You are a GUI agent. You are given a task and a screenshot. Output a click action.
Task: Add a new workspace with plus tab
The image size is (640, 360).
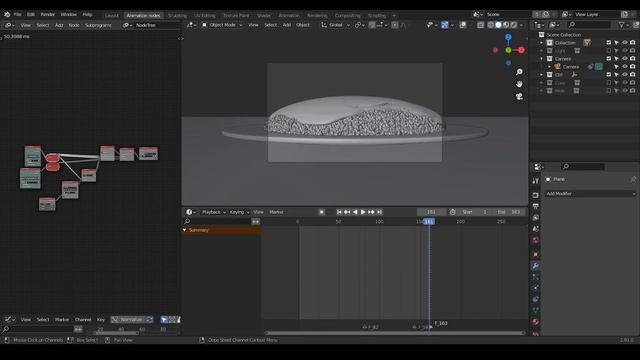tap(394, 16)
